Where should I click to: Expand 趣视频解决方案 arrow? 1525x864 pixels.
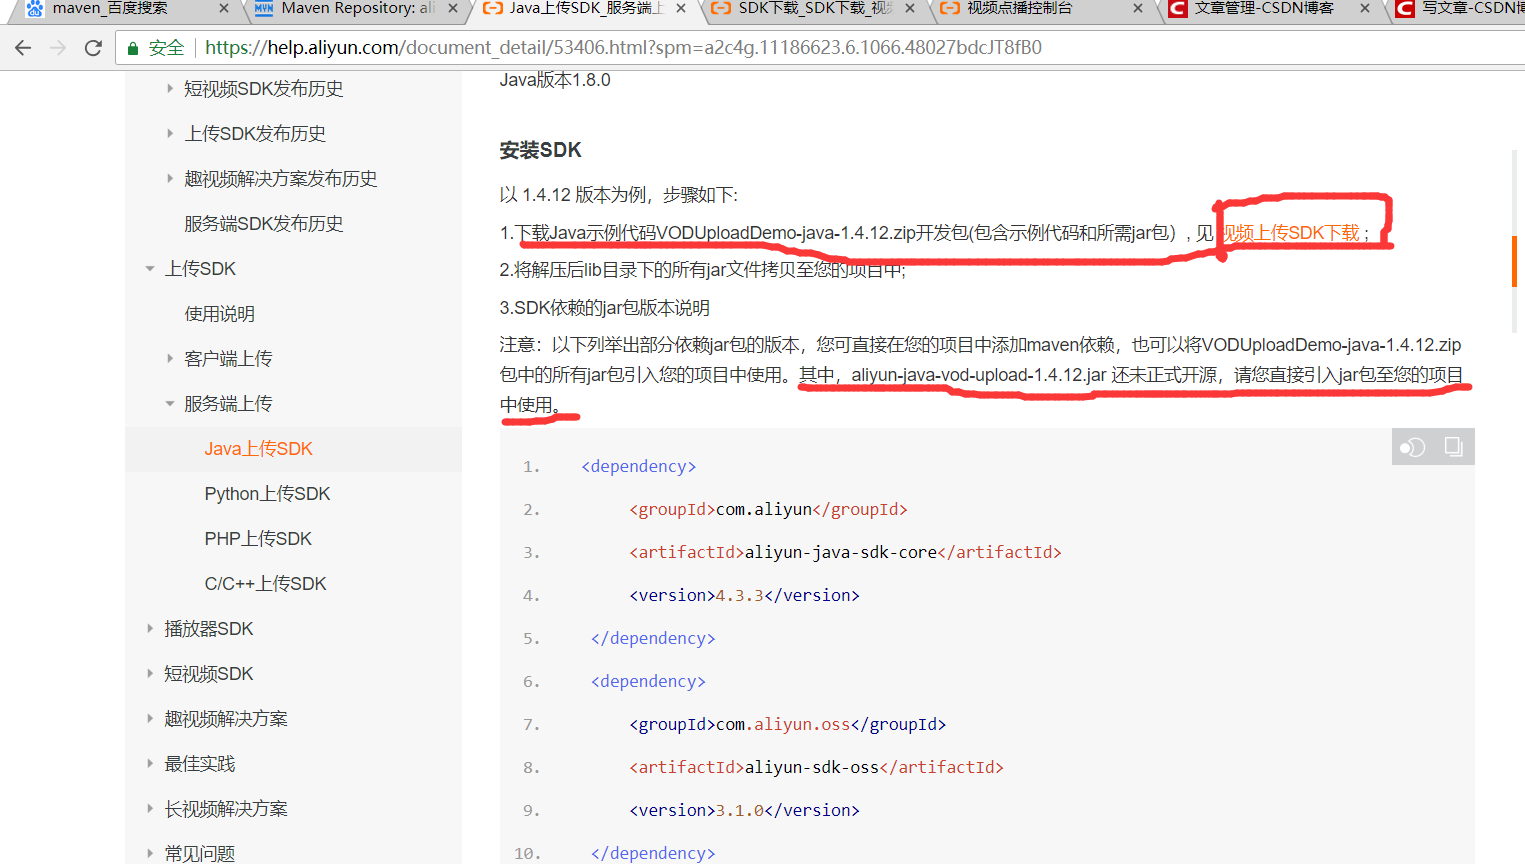pyautogui.click(x=150, y=718)
